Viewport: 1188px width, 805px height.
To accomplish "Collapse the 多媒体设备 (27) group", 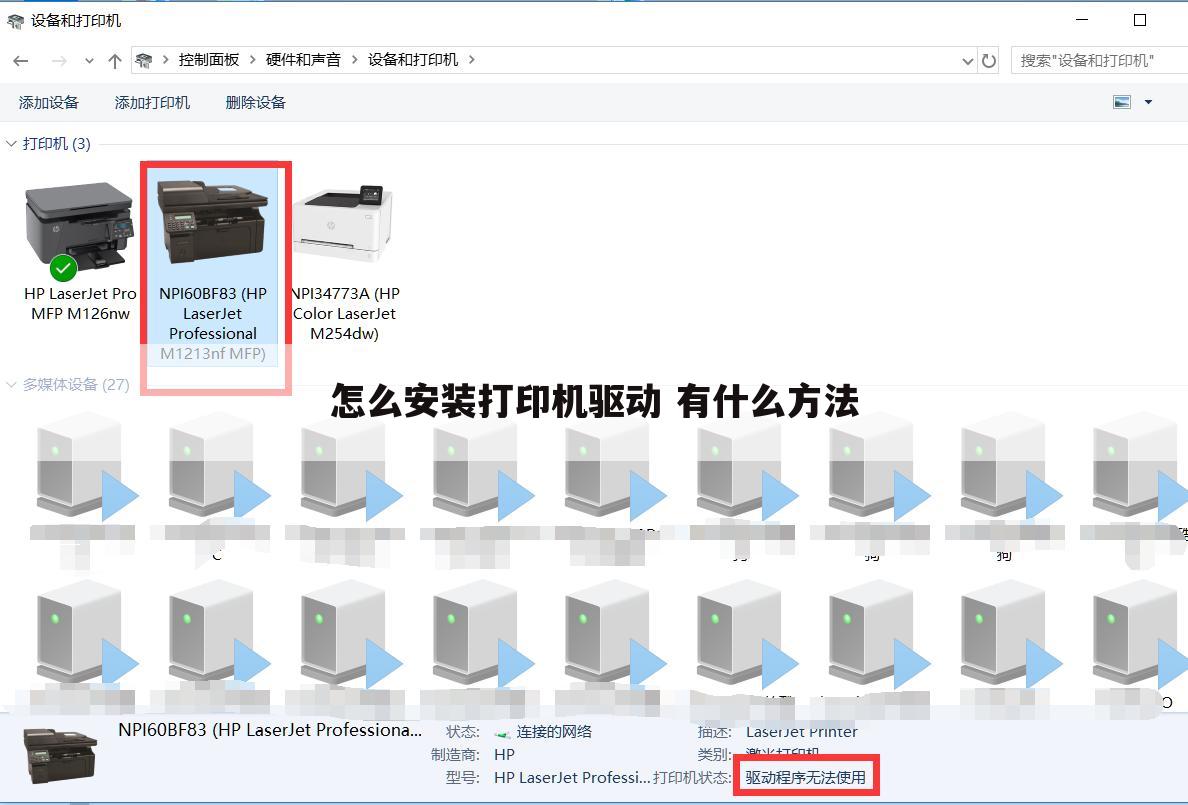I will [11, 384].
